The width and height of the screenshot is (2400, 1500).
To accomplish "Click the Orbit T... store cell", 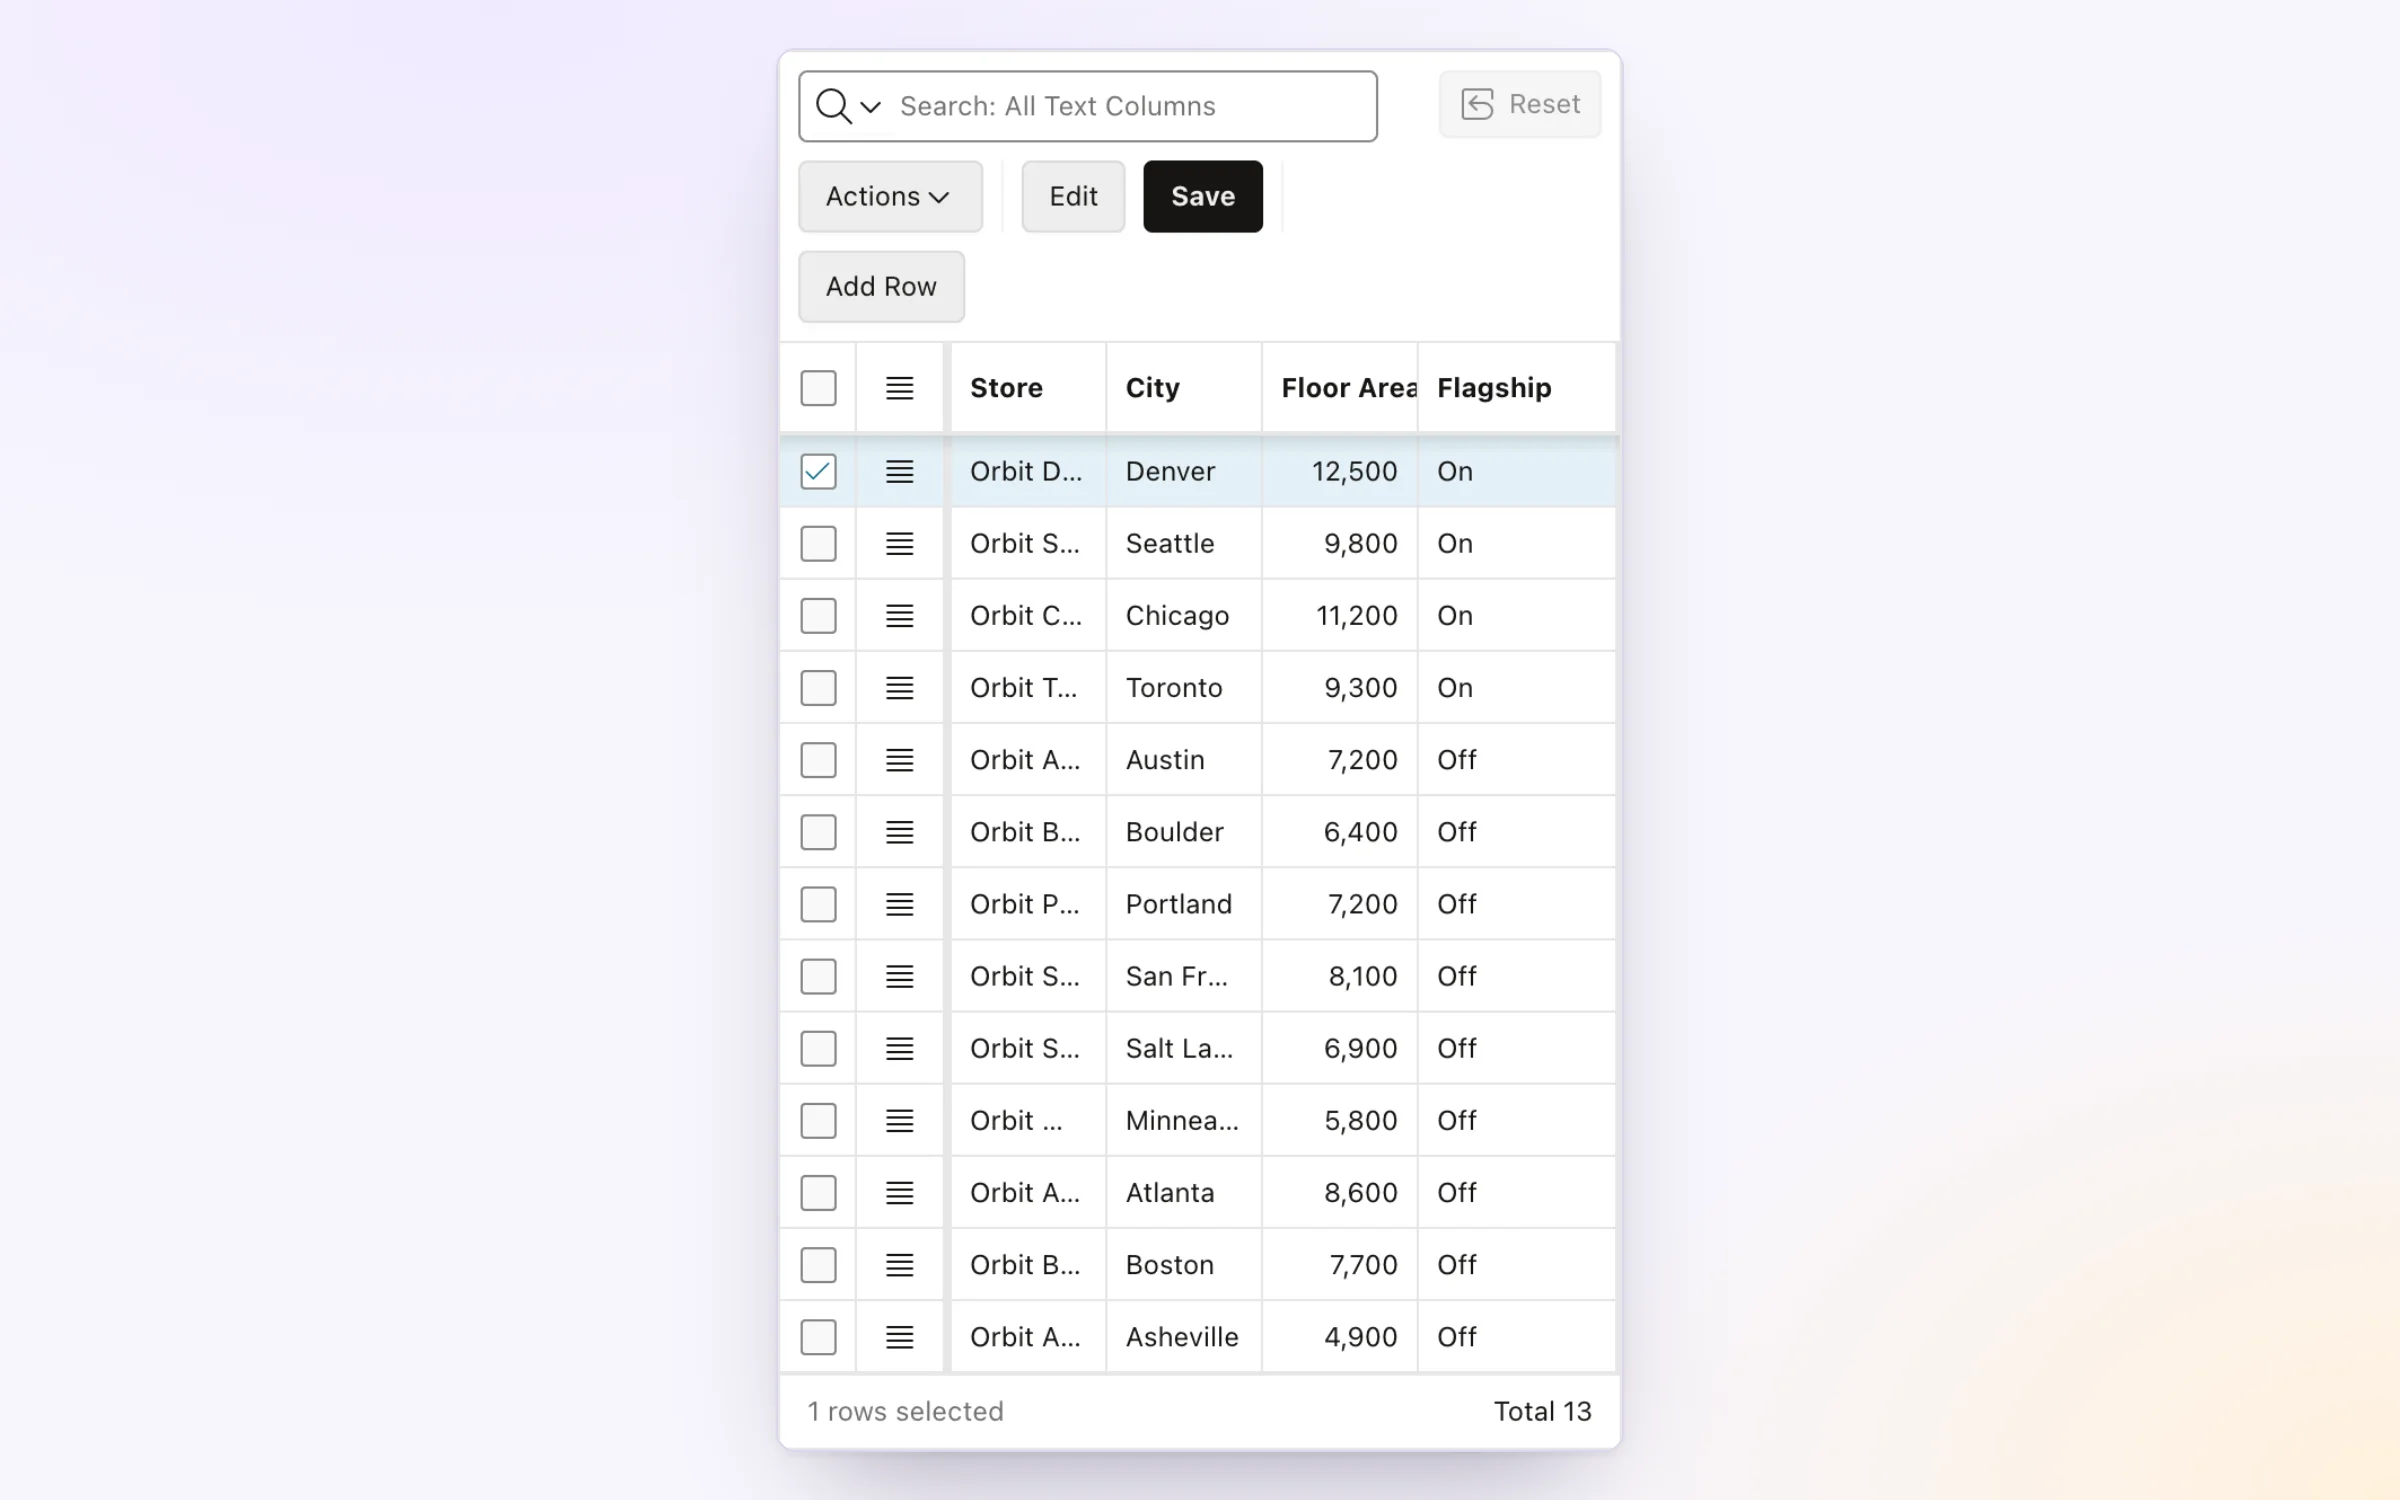I will 1028,687.
